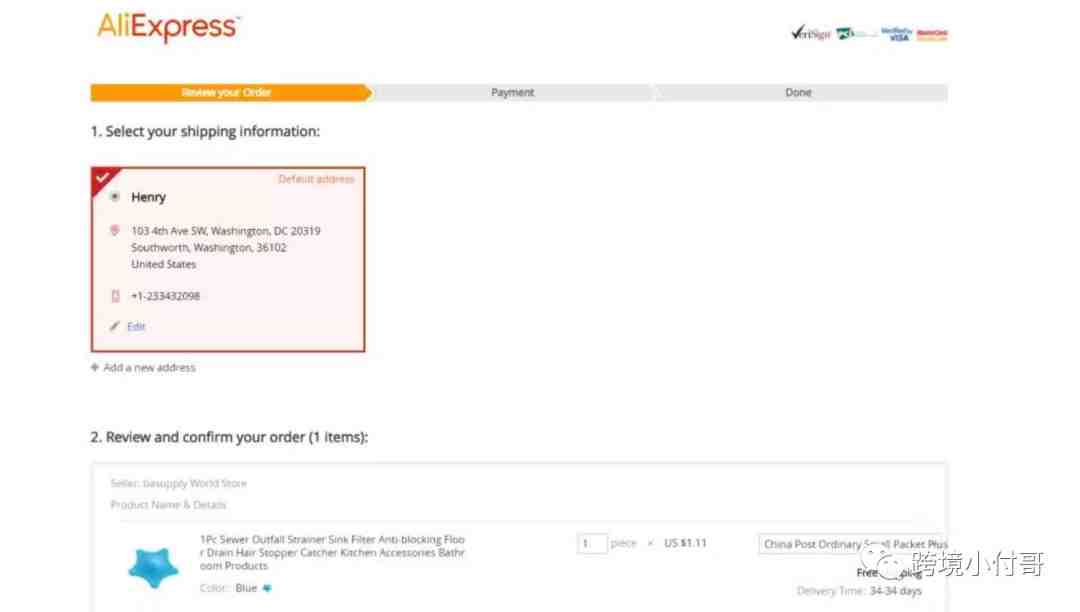Image resolution: width=1080 pixels, height=612 pixels.
Task: Click phone number +1-233432098
Action: point(165,296)
